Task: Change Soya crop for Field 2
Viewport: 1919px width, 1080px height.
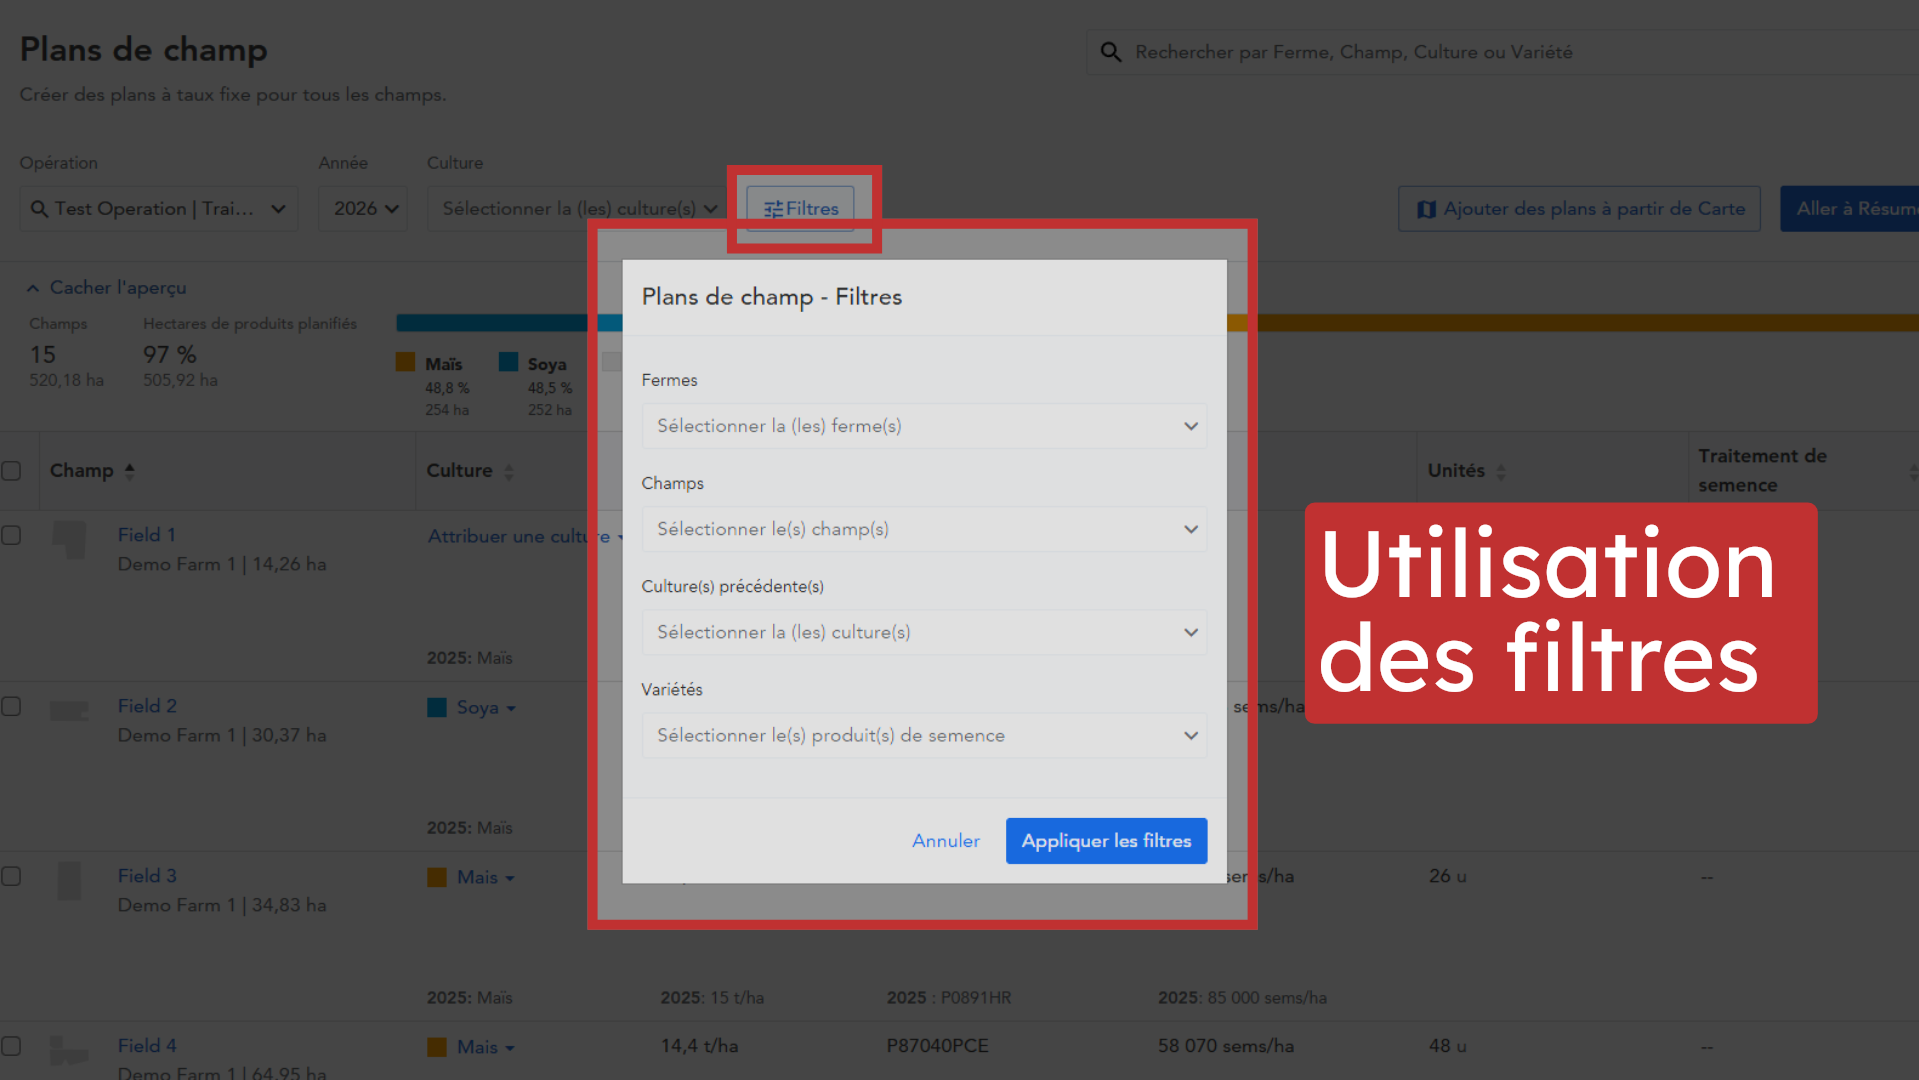Action: coord(472,708)
